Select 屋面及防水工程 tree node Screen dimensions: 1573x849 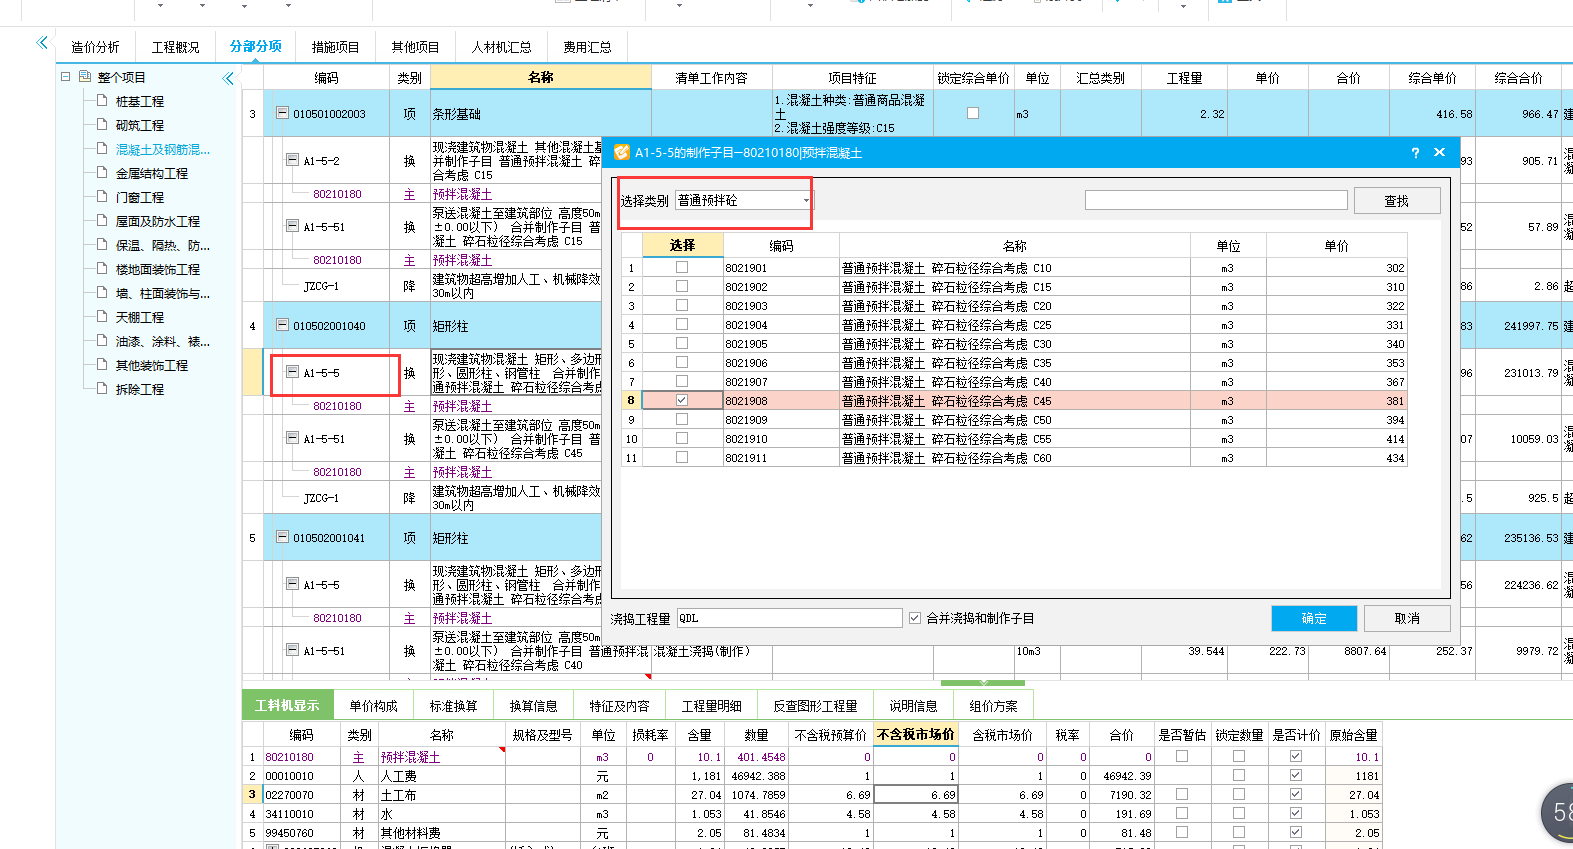157,222
